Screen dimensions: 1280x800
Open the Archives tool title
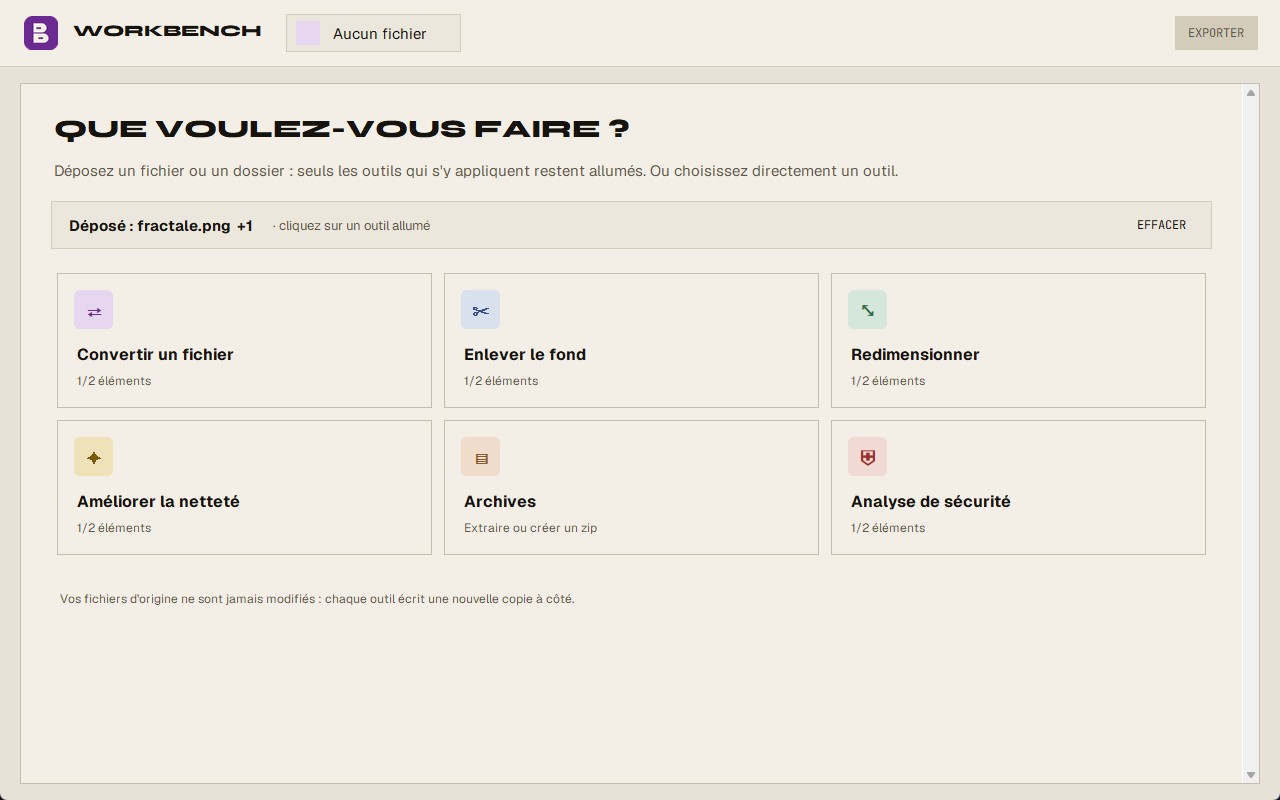pos(500,502)
